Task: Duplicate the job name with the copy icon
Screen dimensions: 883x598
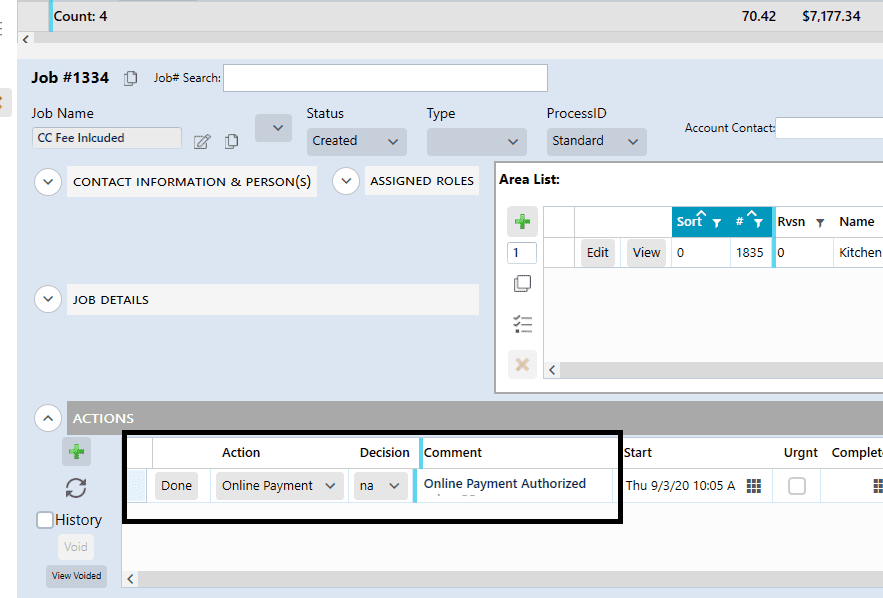Action: click(x=231, y=141)
